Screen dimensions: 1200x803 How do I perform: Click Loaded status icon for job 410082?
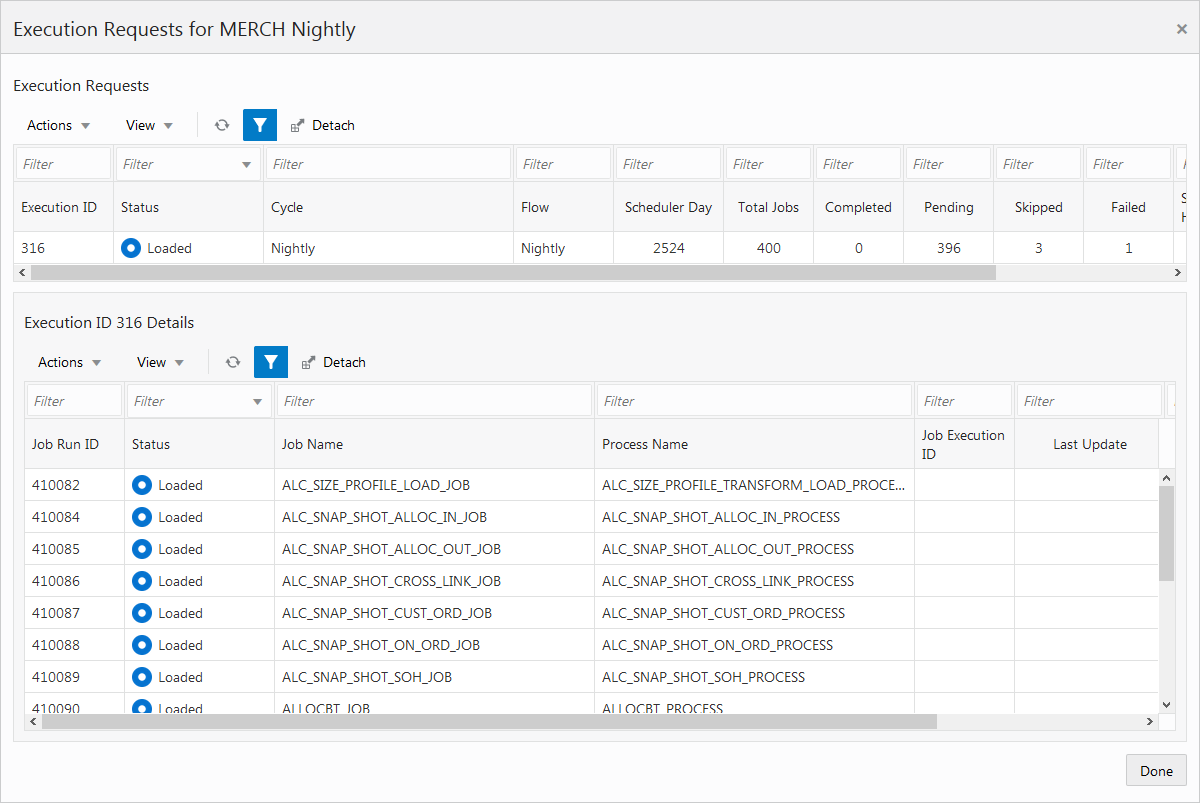click(142, 485)
